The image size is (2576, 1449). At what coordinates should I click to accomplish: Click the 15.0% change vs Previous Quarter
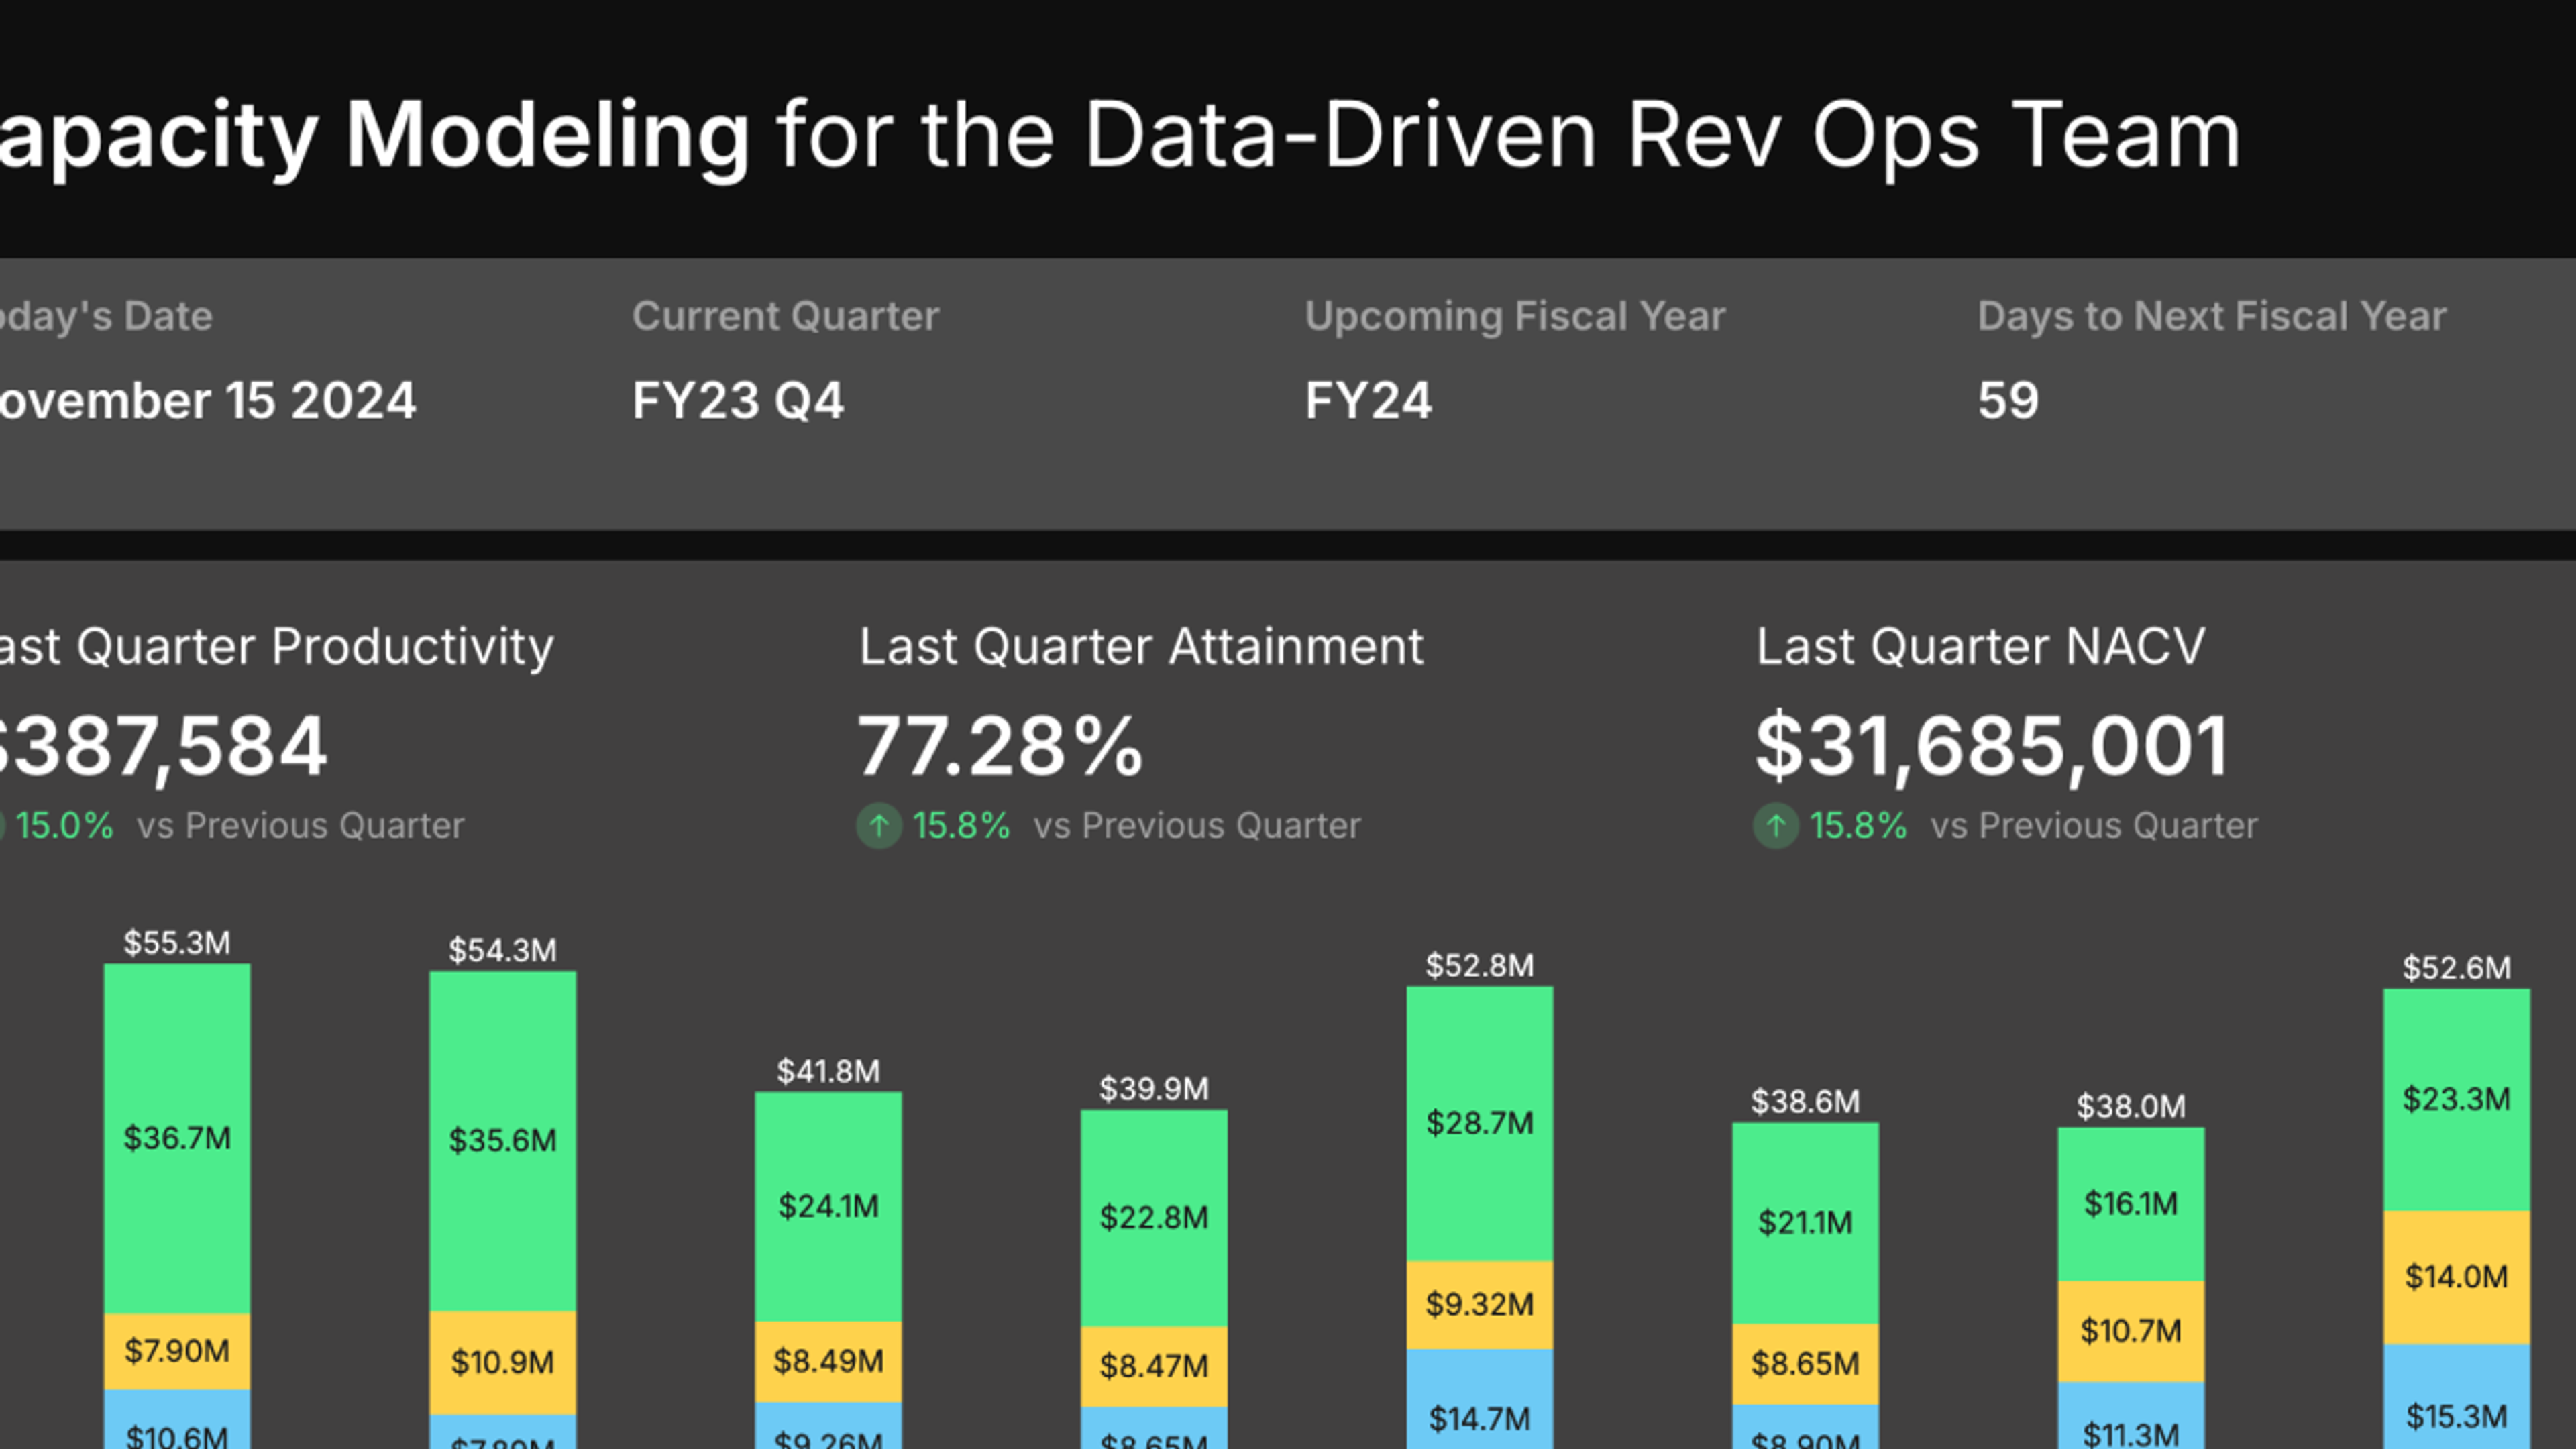pyautogui.click(x=64, y=826)
